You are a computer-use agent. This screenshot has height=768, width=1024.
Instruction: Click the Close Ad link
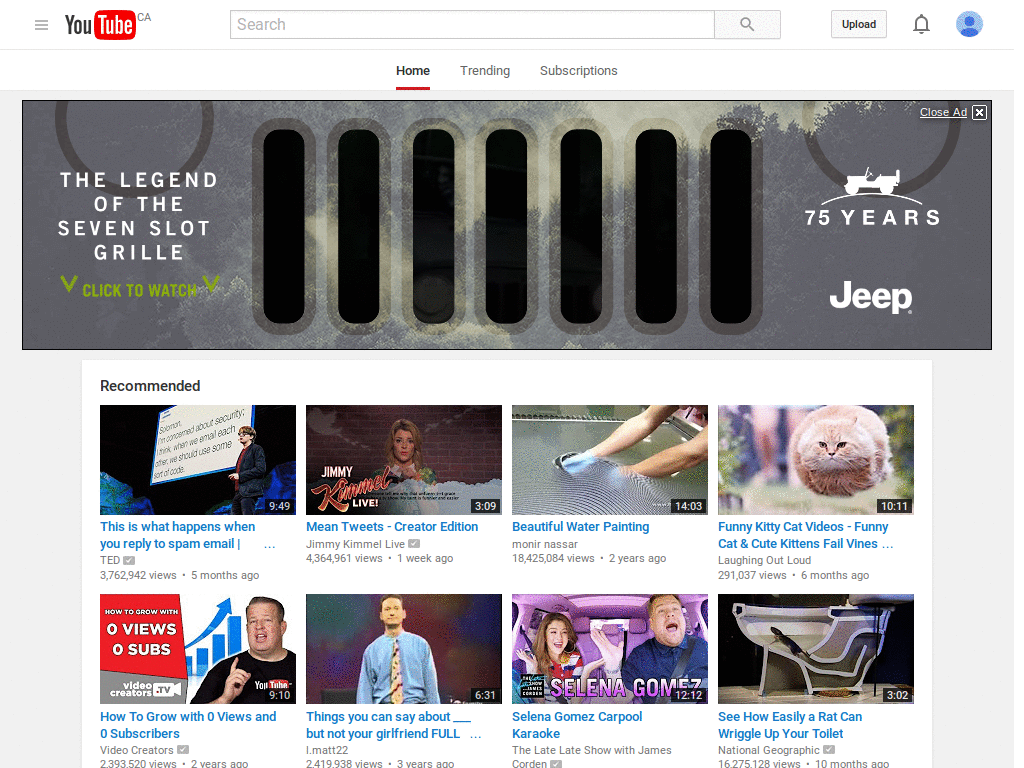(943, 112)
